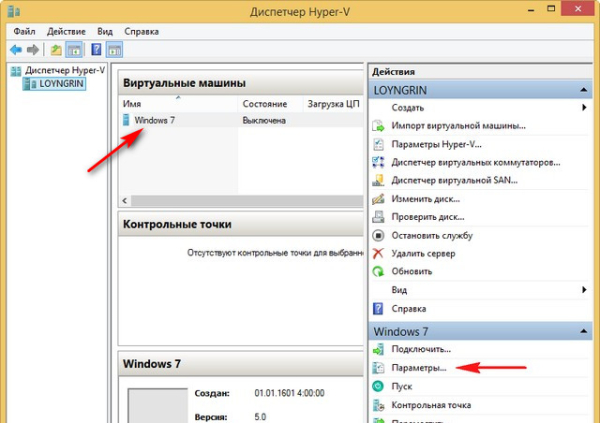The height and width of the screenshot is (423, 600).
Task: Click Параметры under Windows 7 actions
Action: tap(419, 367)
